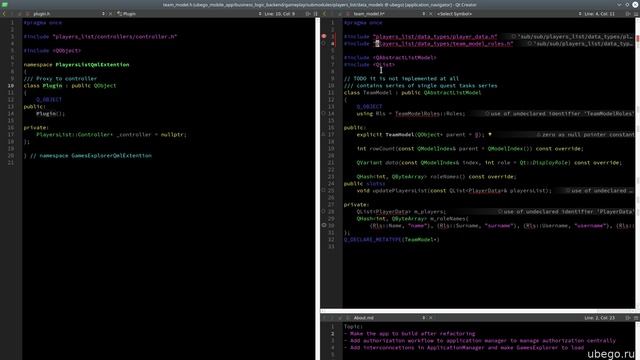Click 'Make the app to build after refactoring' line

(x=409, y=333)
